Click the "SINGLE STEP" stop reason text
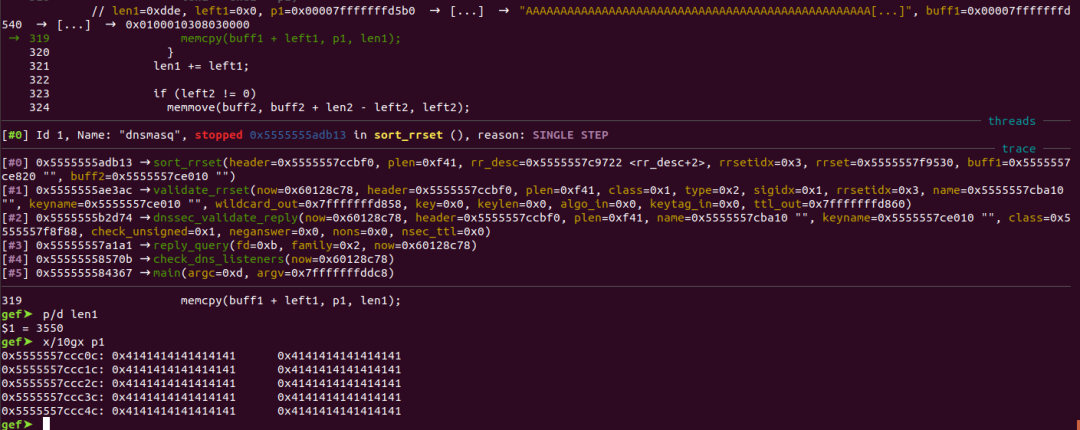 [x=570, y=135]
